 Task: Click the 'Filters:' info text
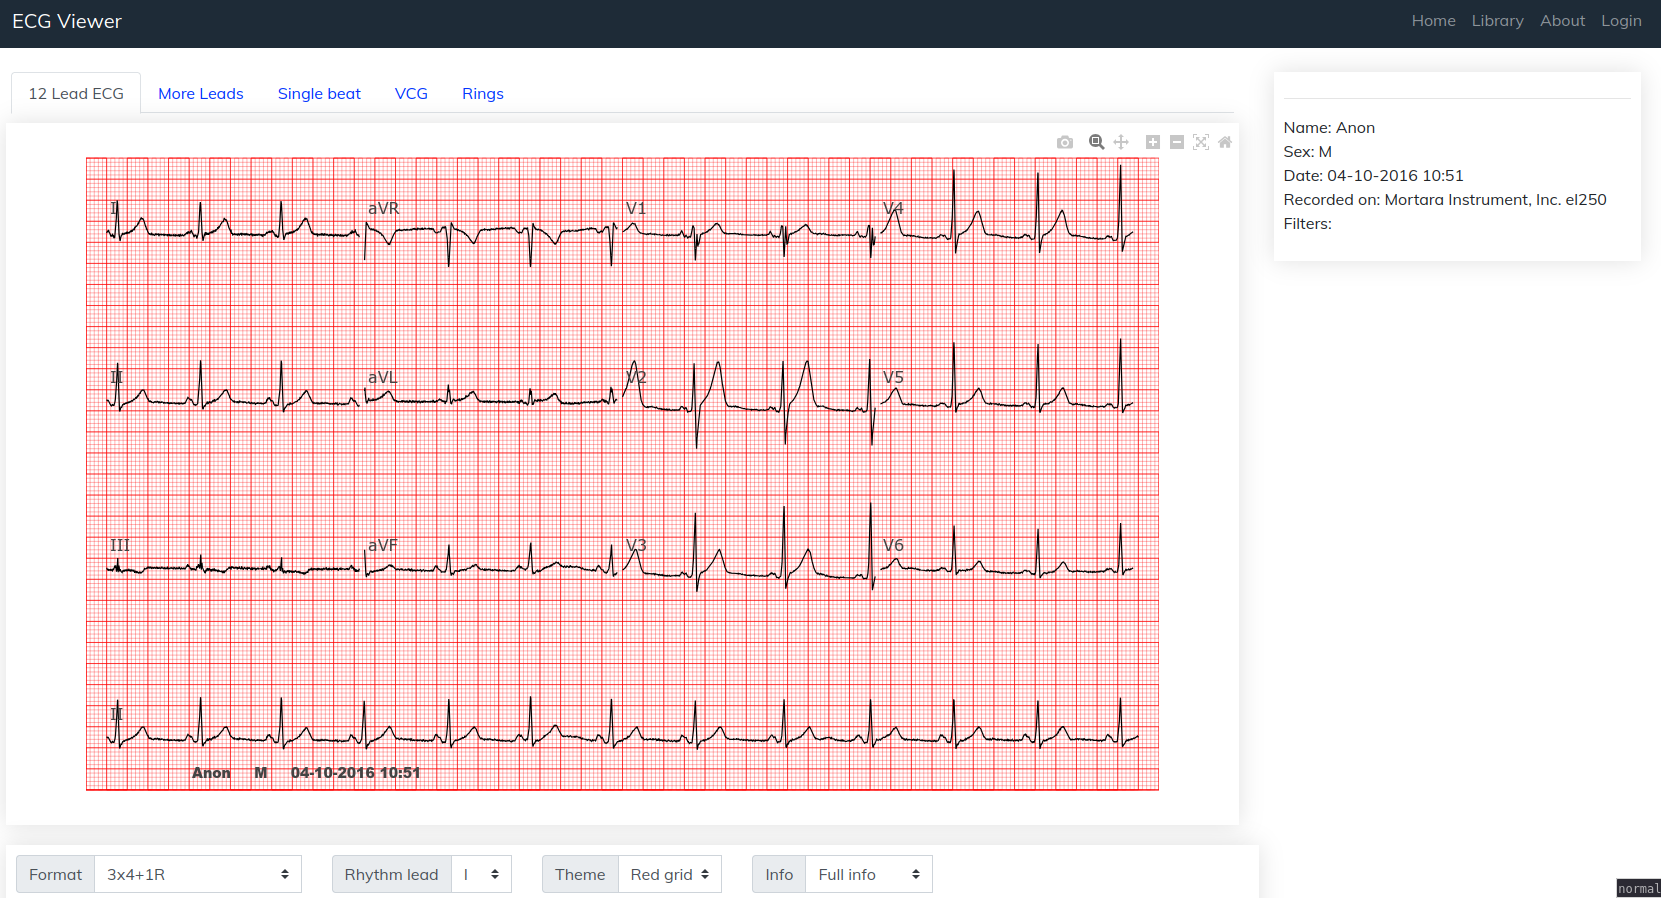point(1307,224)
